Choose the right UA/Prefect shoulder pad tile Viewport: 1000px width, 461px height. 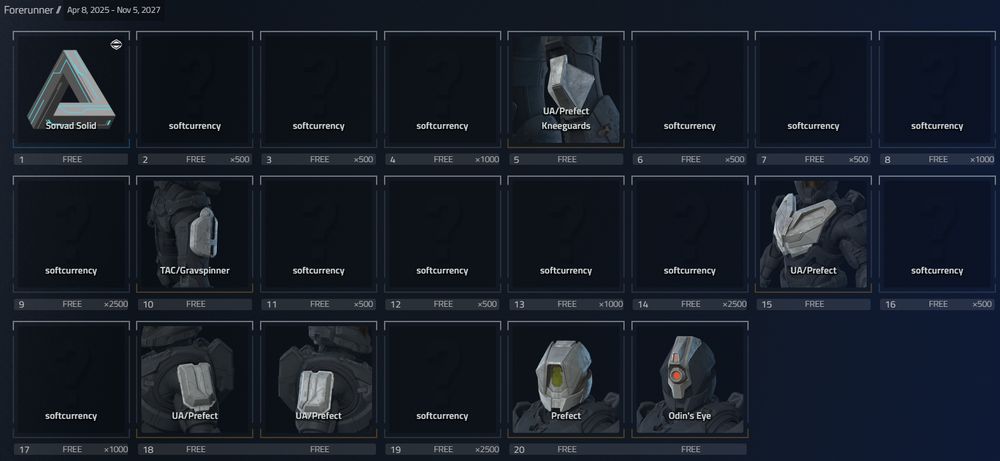pyautogui.click(x=318, y=379)
